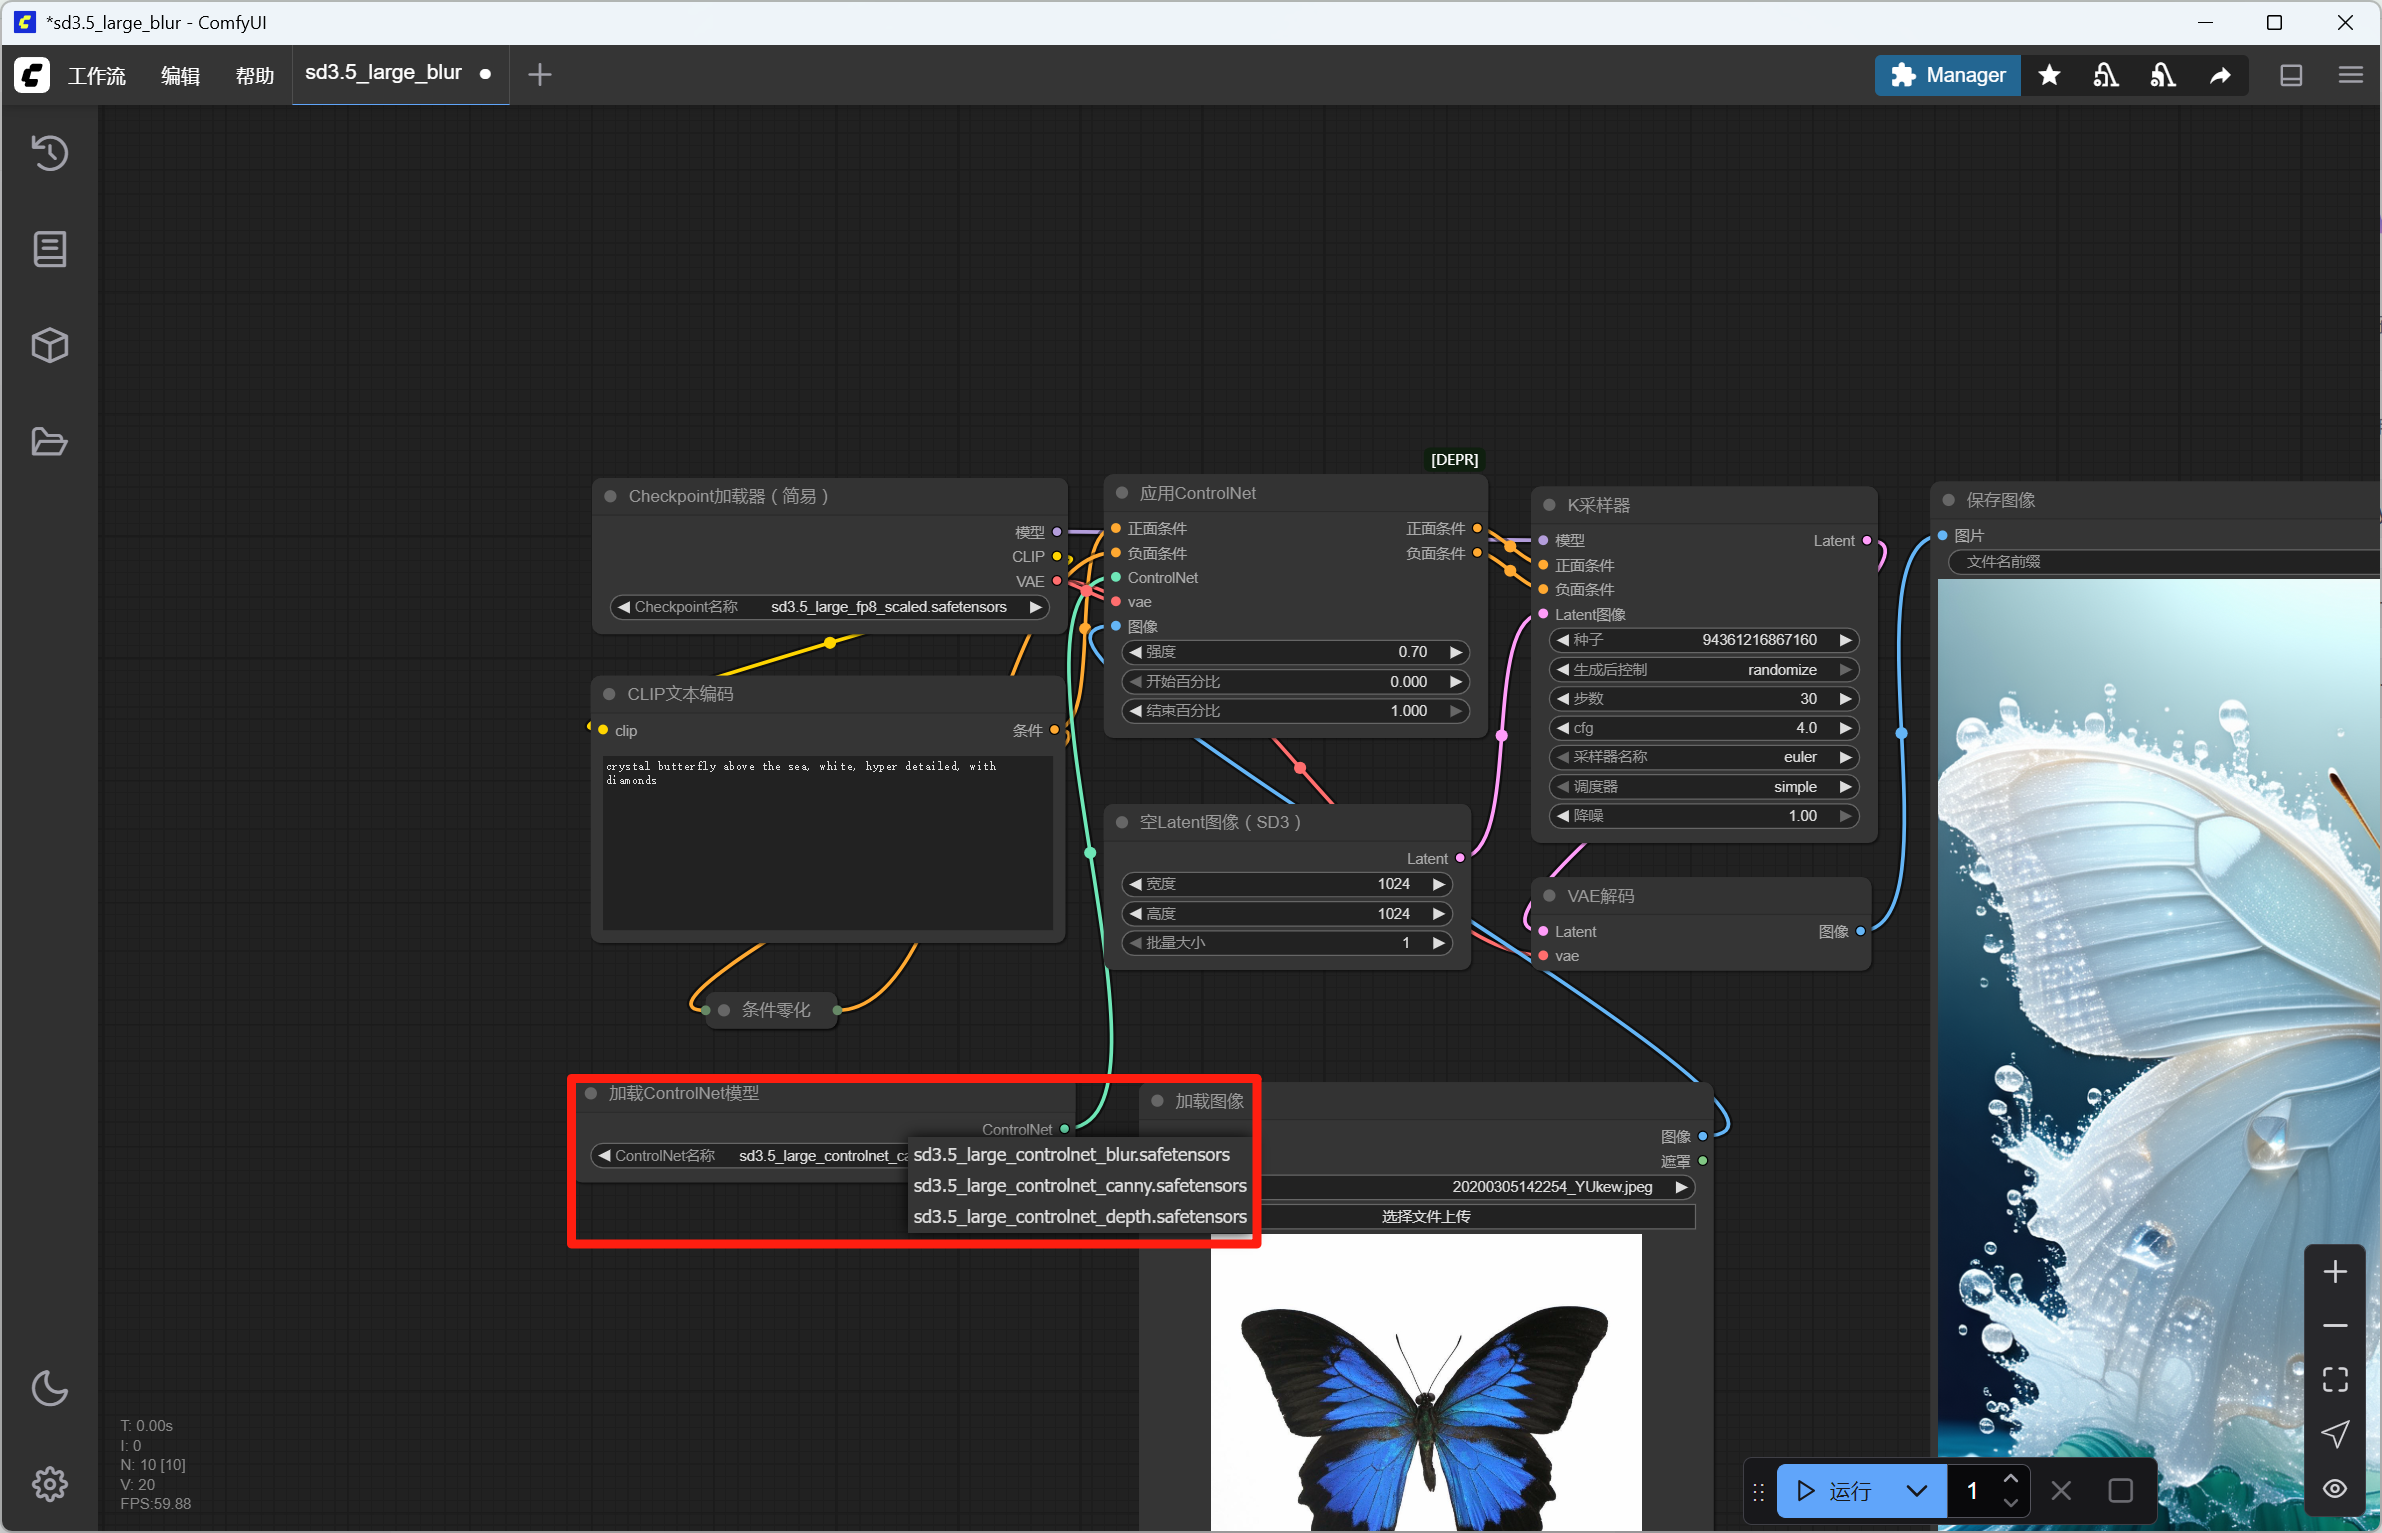Screen dimensions: 2382x1533
Task: Decrease 宽度 with left arrow
Action: pyautogui.click(x=1135, y=884)
